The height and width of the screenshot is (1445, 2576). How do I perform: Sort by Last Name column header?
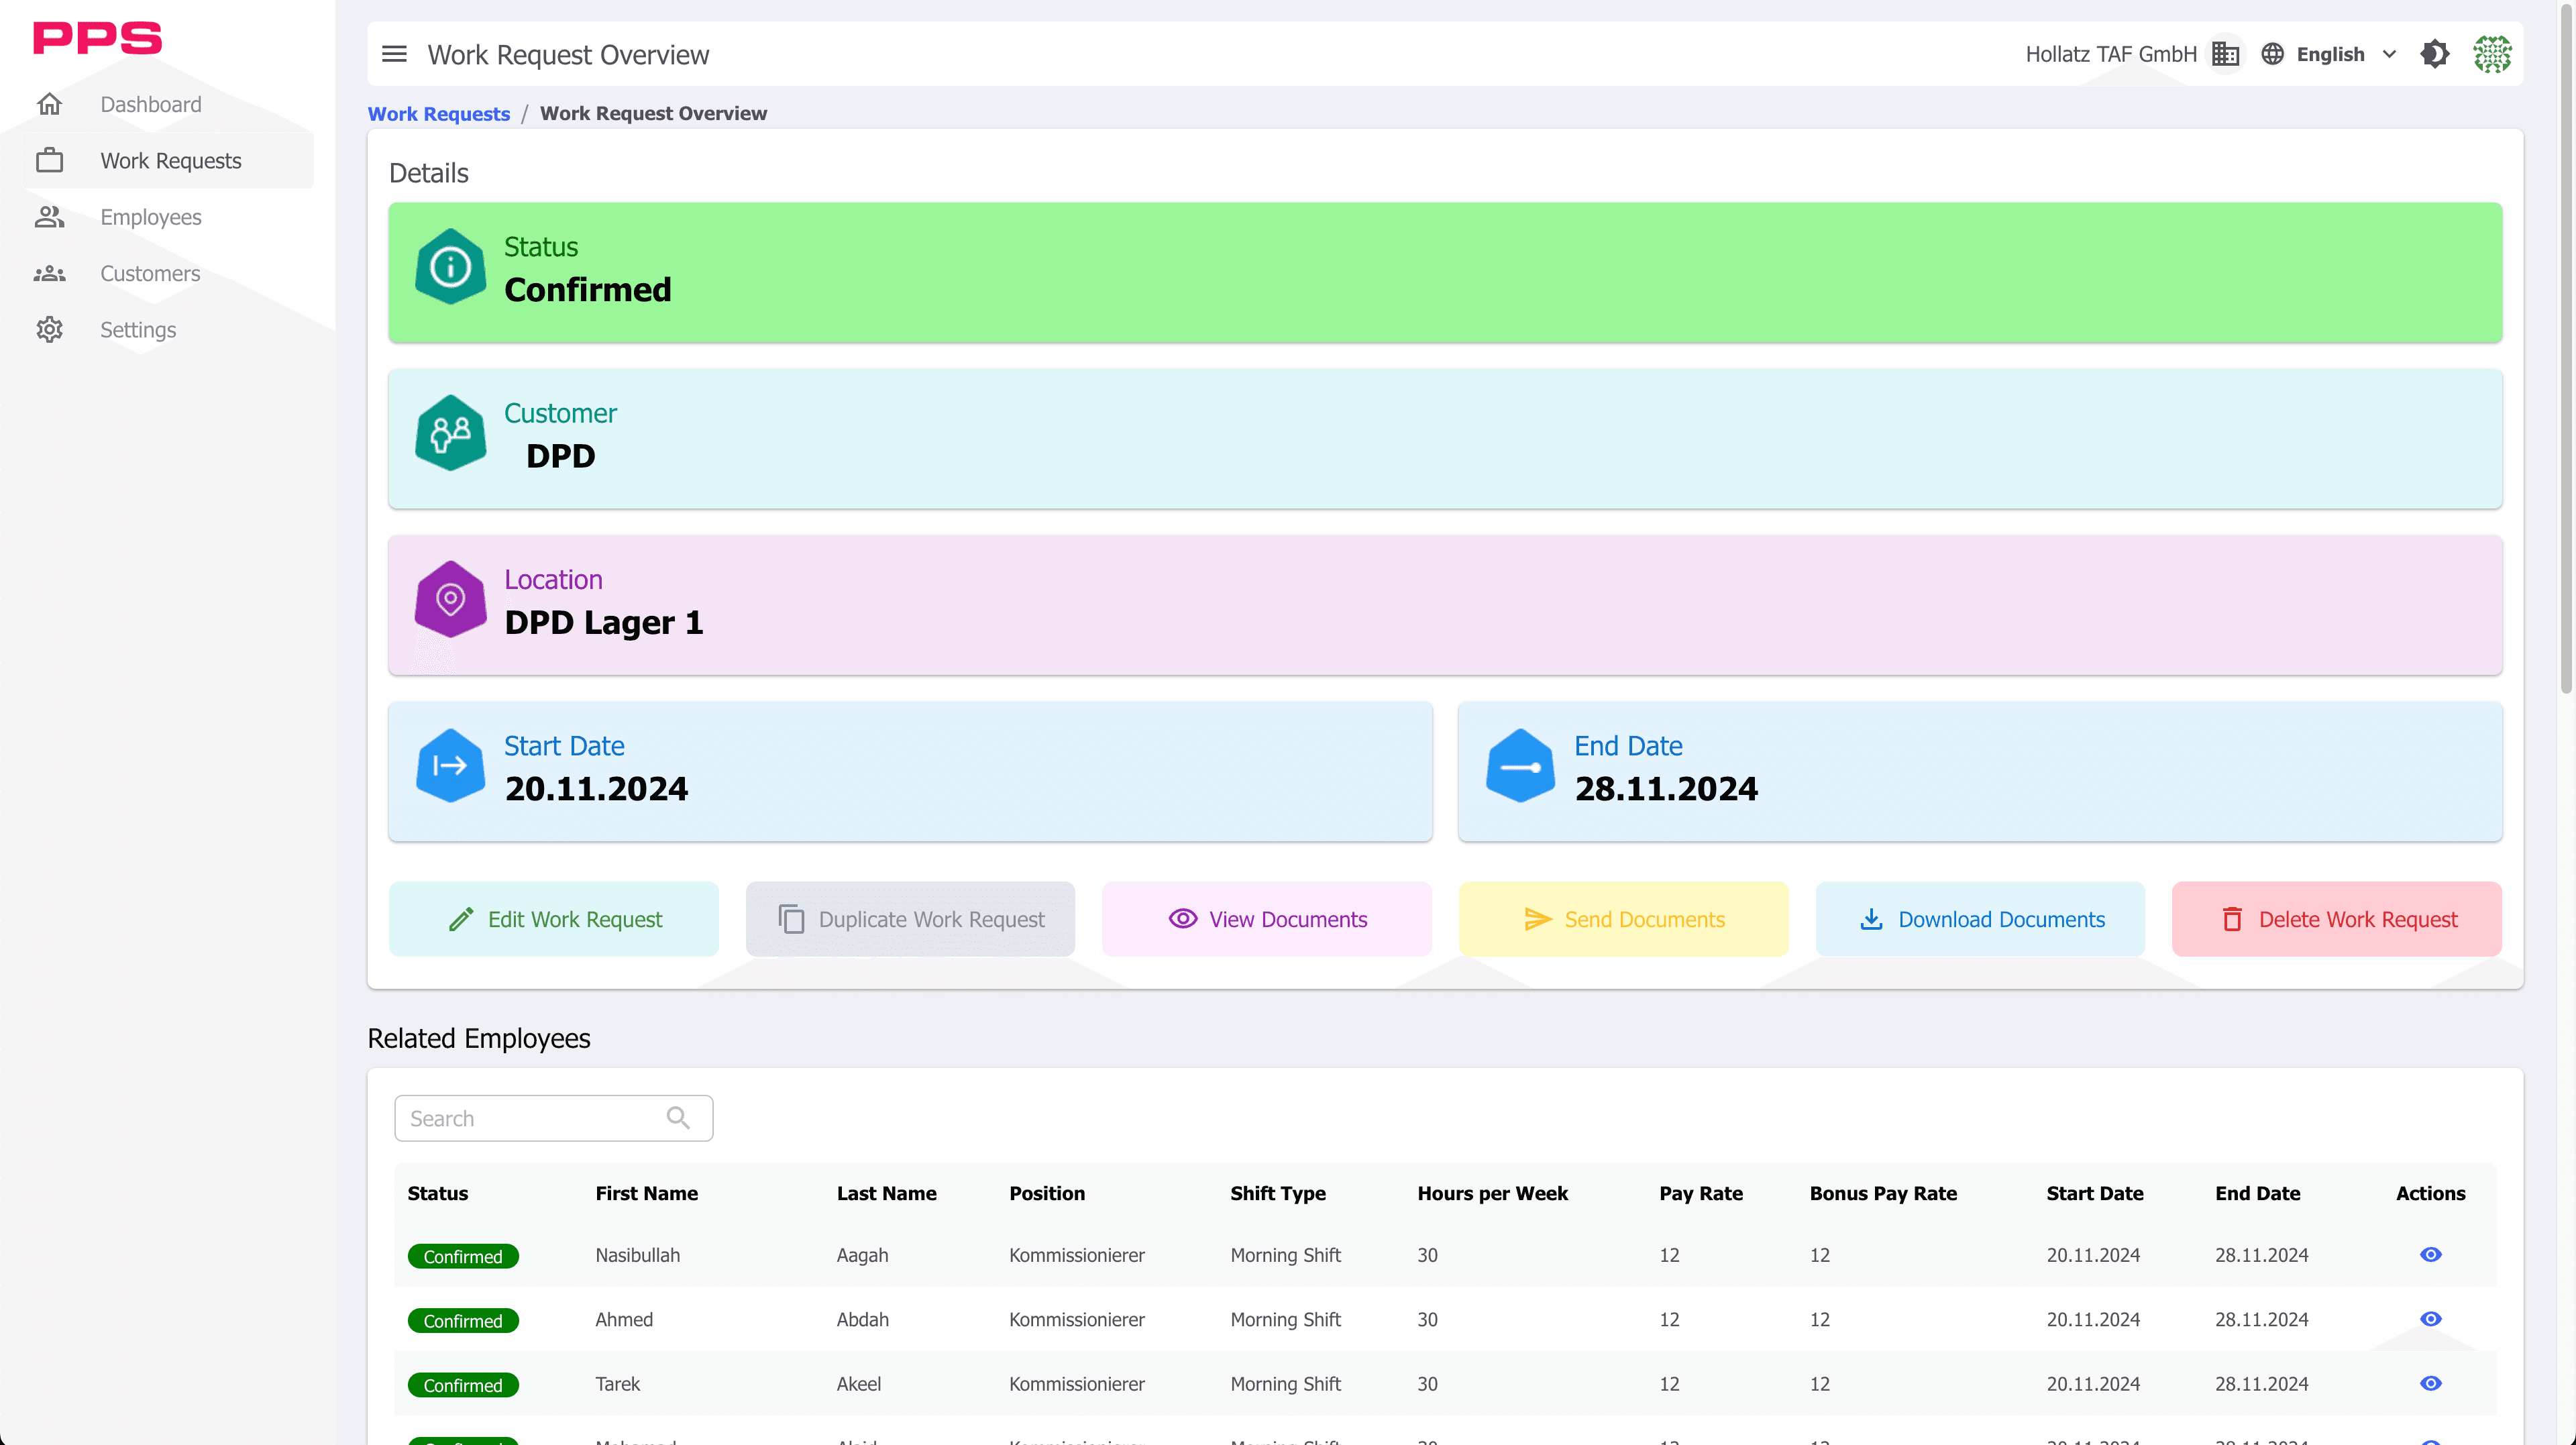pos(886,1193)
